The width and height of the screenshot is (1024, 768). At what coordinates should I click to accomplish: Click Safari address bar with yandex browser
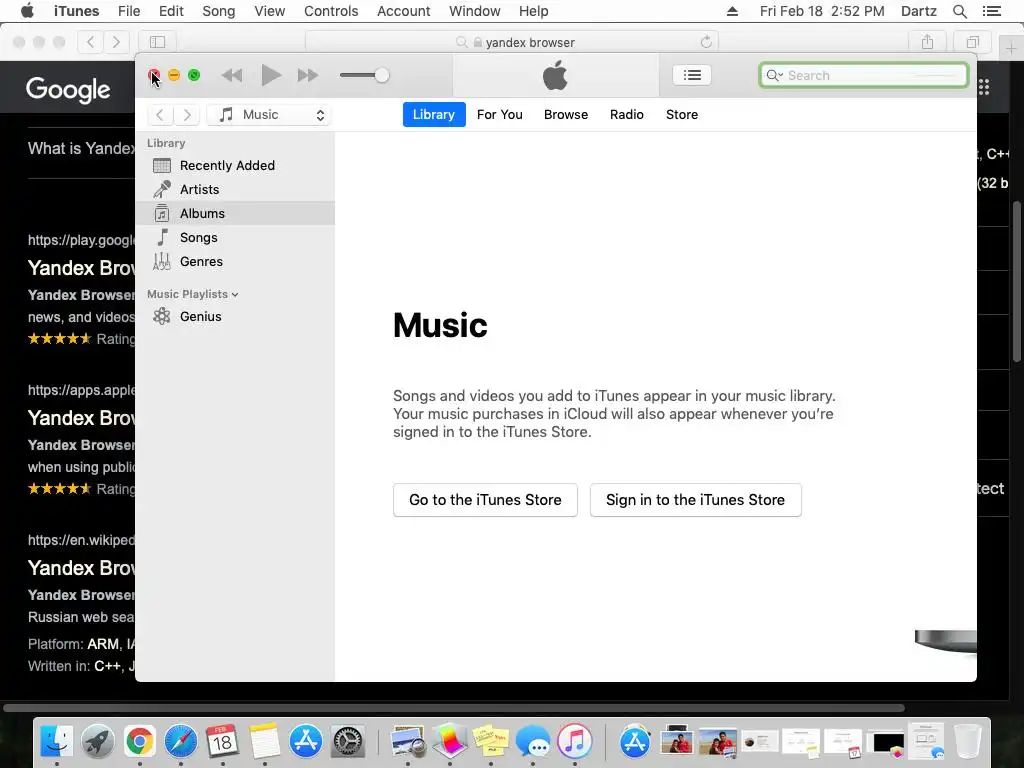click(x=512, y=42)
